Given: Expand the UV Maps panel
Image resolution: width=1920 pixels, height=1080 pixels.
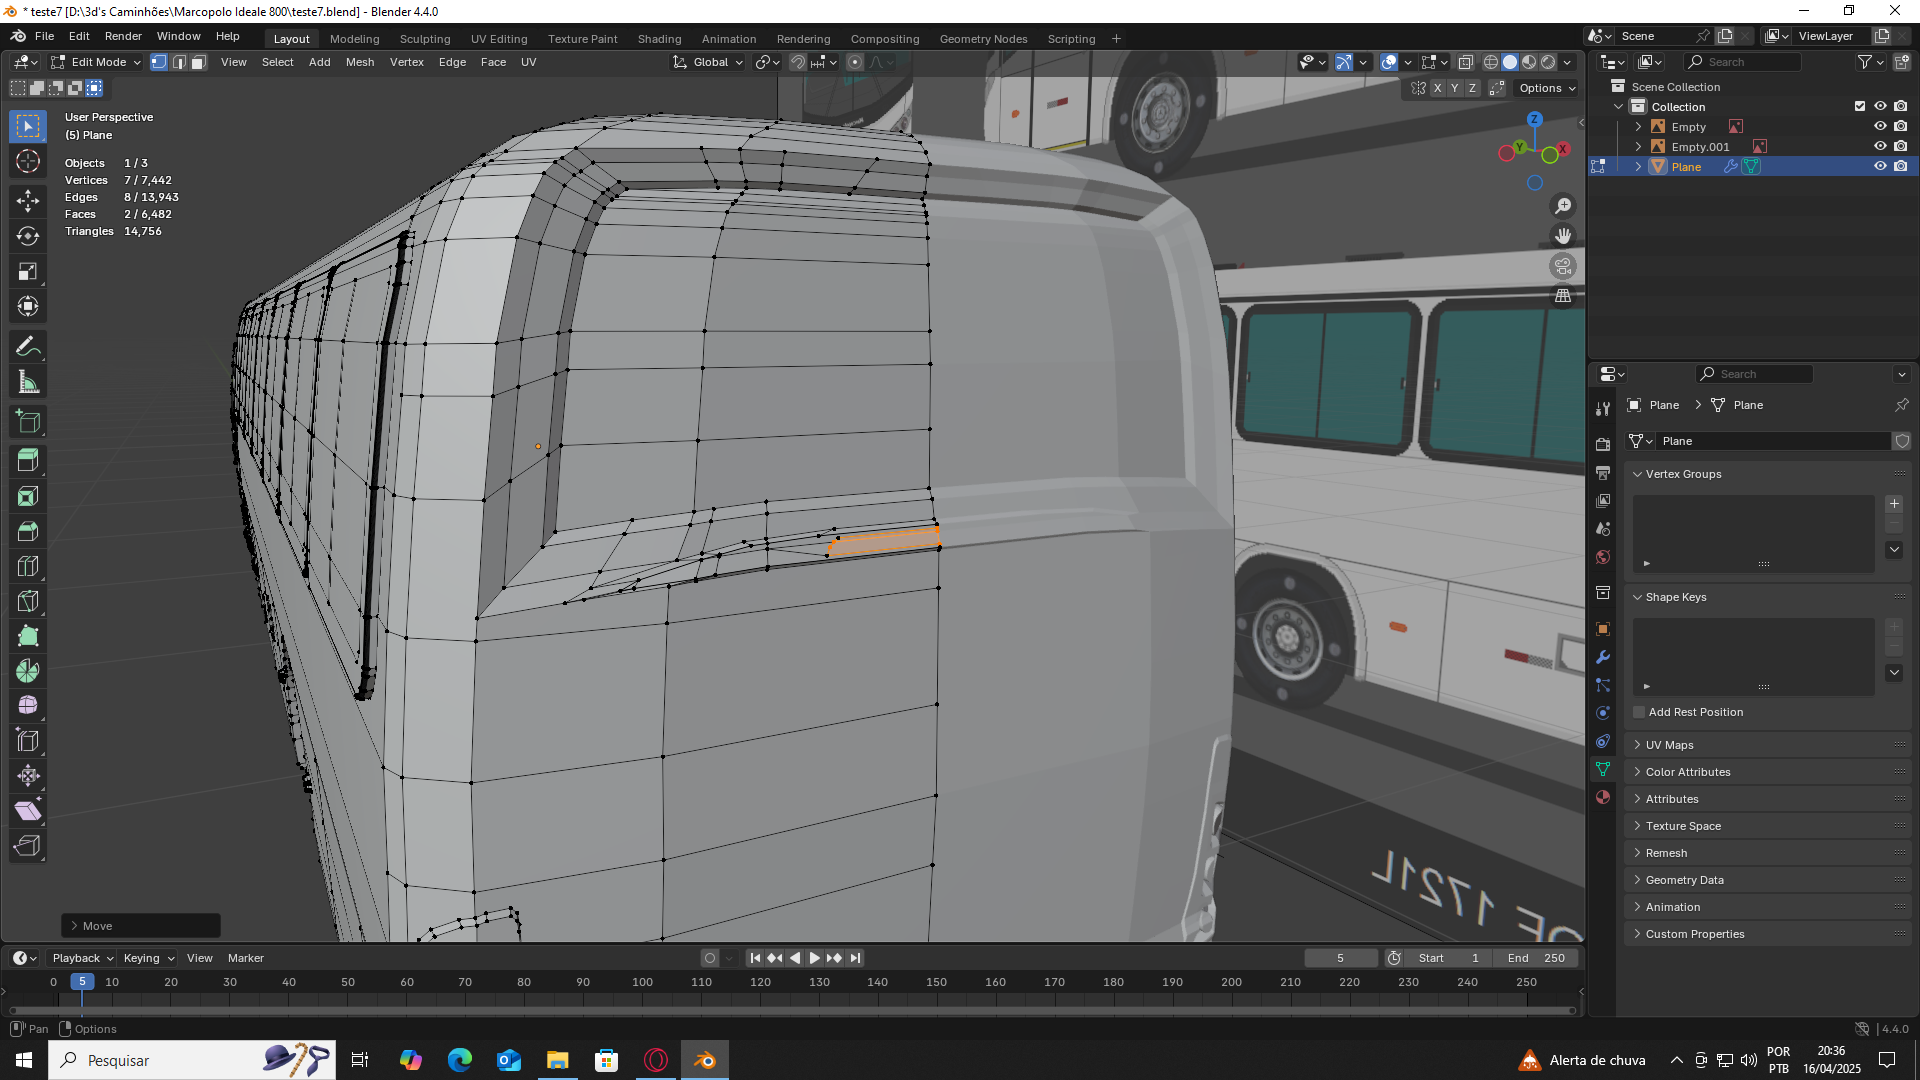Looking at the screenshot, I should coord(1669,745).
